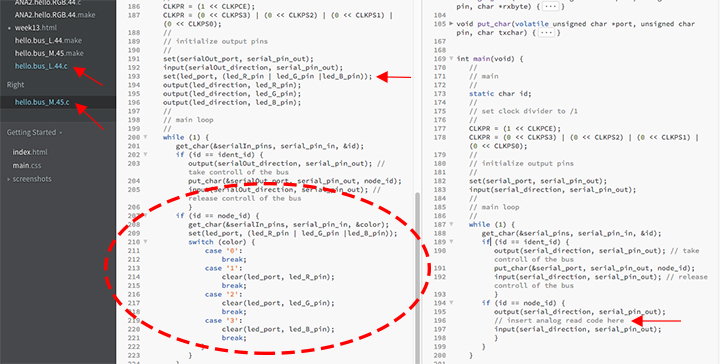The height and width of the screenshot is (364, 720).
Task: Click 'set(serial_port, serial_pin_out);' on line 182
Action: click(x=538, y=181)
